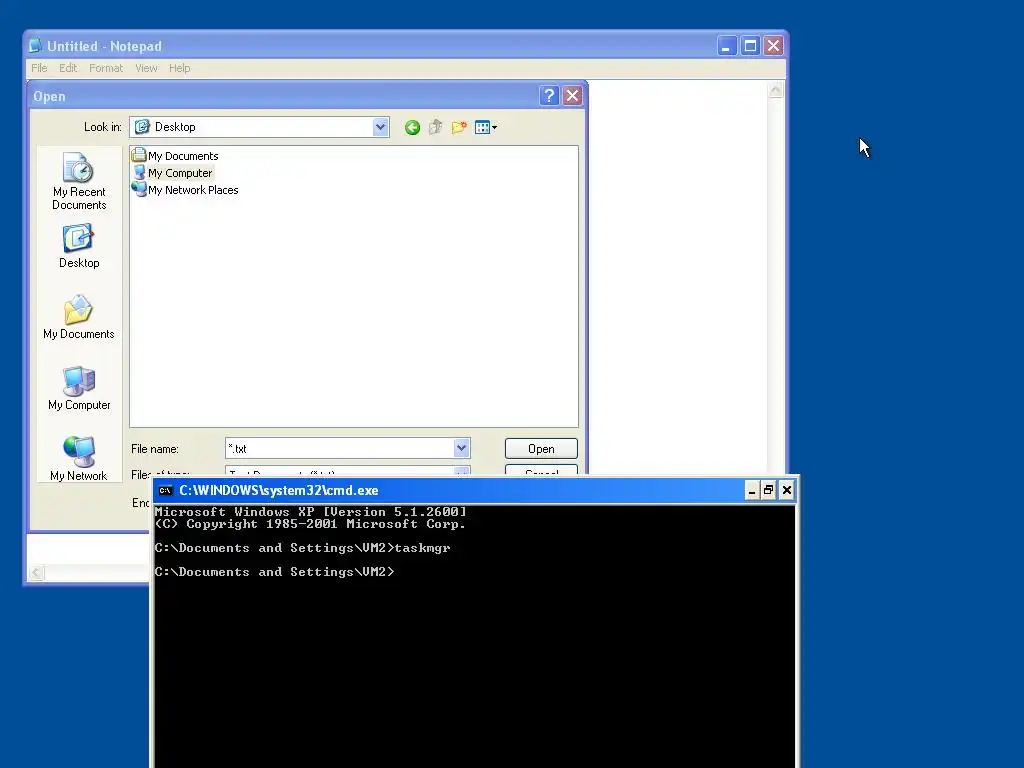Viewport: 1024px width, 768px height.
Task: Click the Notepad title bar text
Action: [104, 46]
